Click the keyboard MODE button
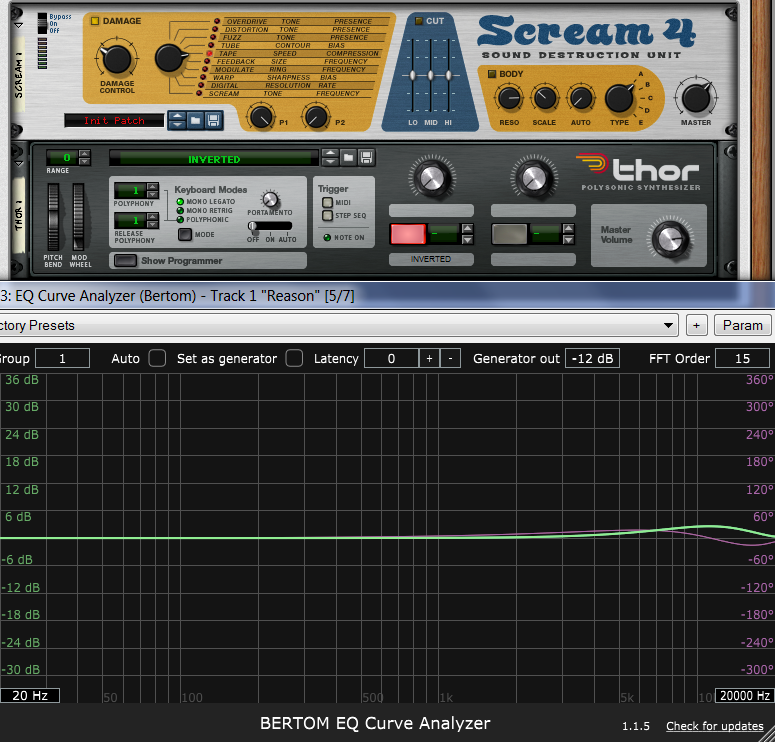Viewport: 775px width, 742px height. (185, 234)
